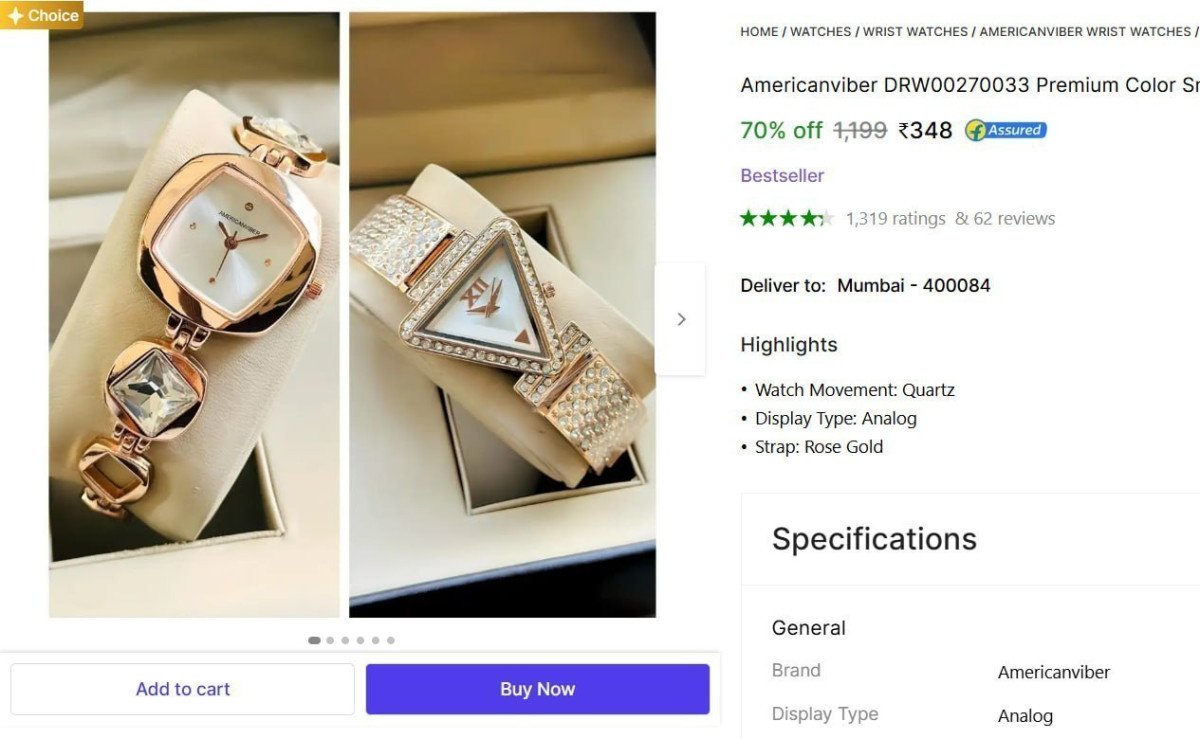
Task: Click the 1,319 ratings link
Action: pos(895,218)
